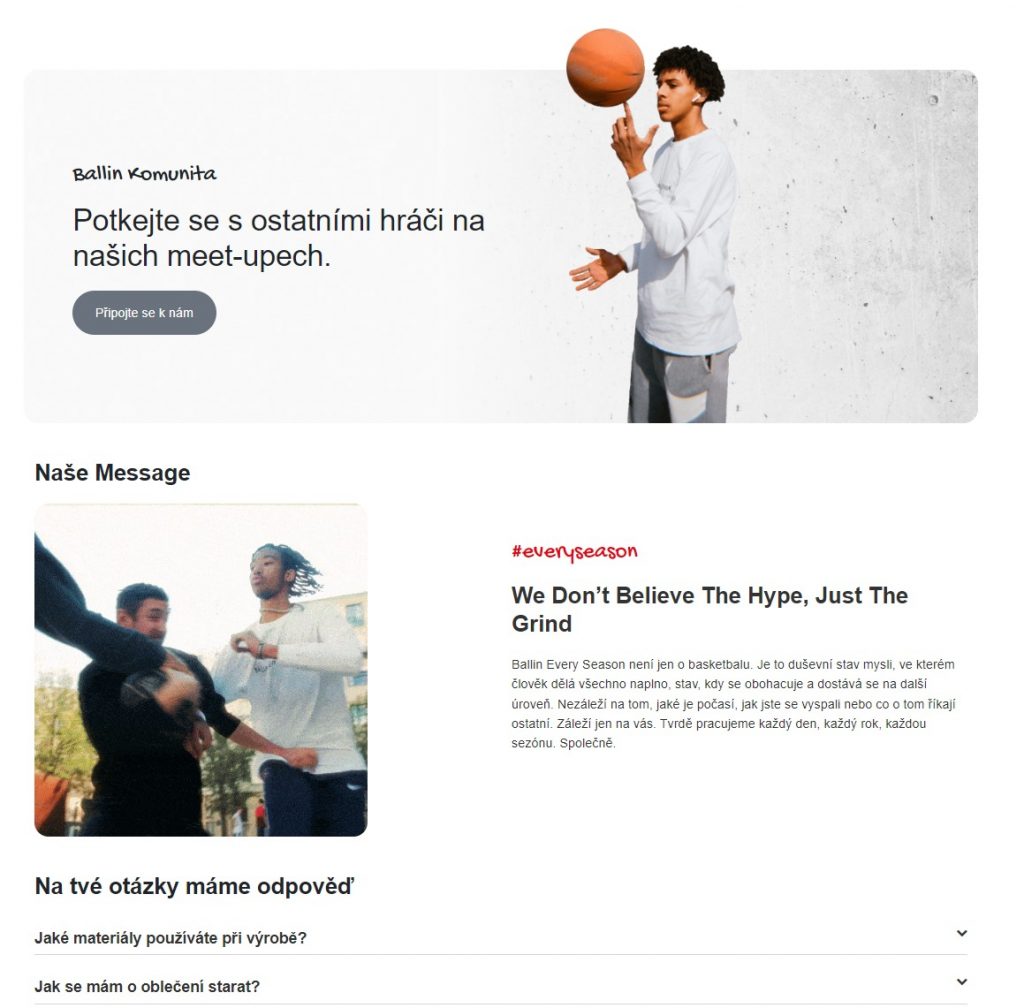Click the wireless earbud in the player's ear

(x=696, y=97)
